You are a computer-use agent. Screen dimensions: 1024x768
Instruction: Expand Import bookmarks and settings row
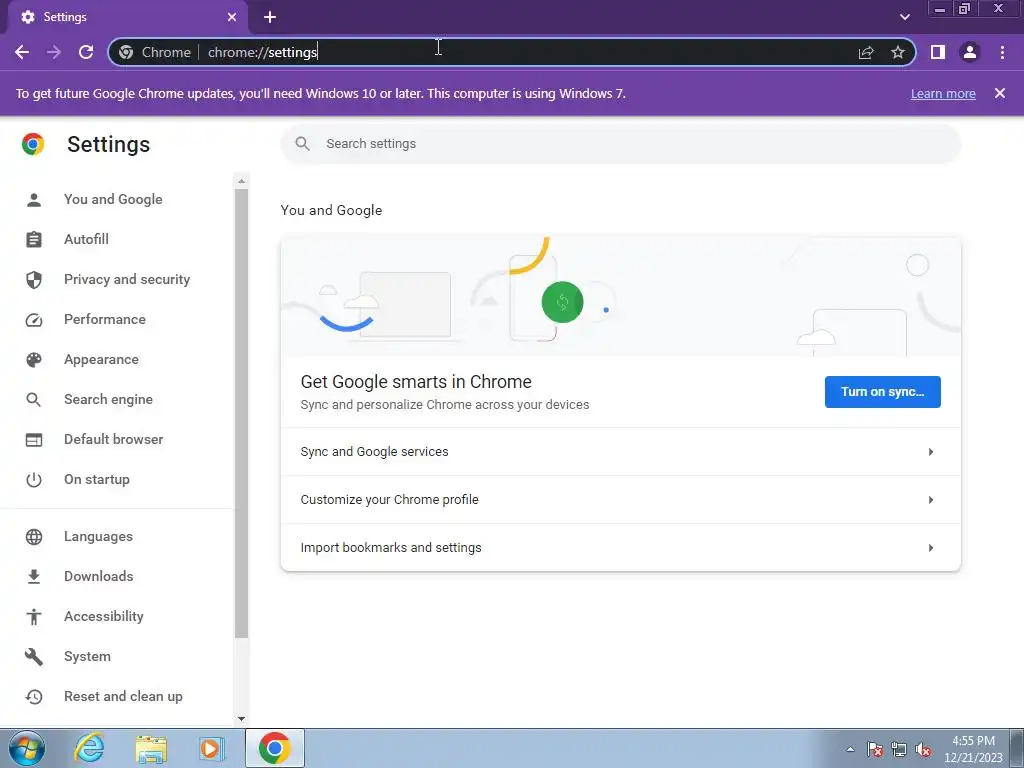tap(620, 547)
